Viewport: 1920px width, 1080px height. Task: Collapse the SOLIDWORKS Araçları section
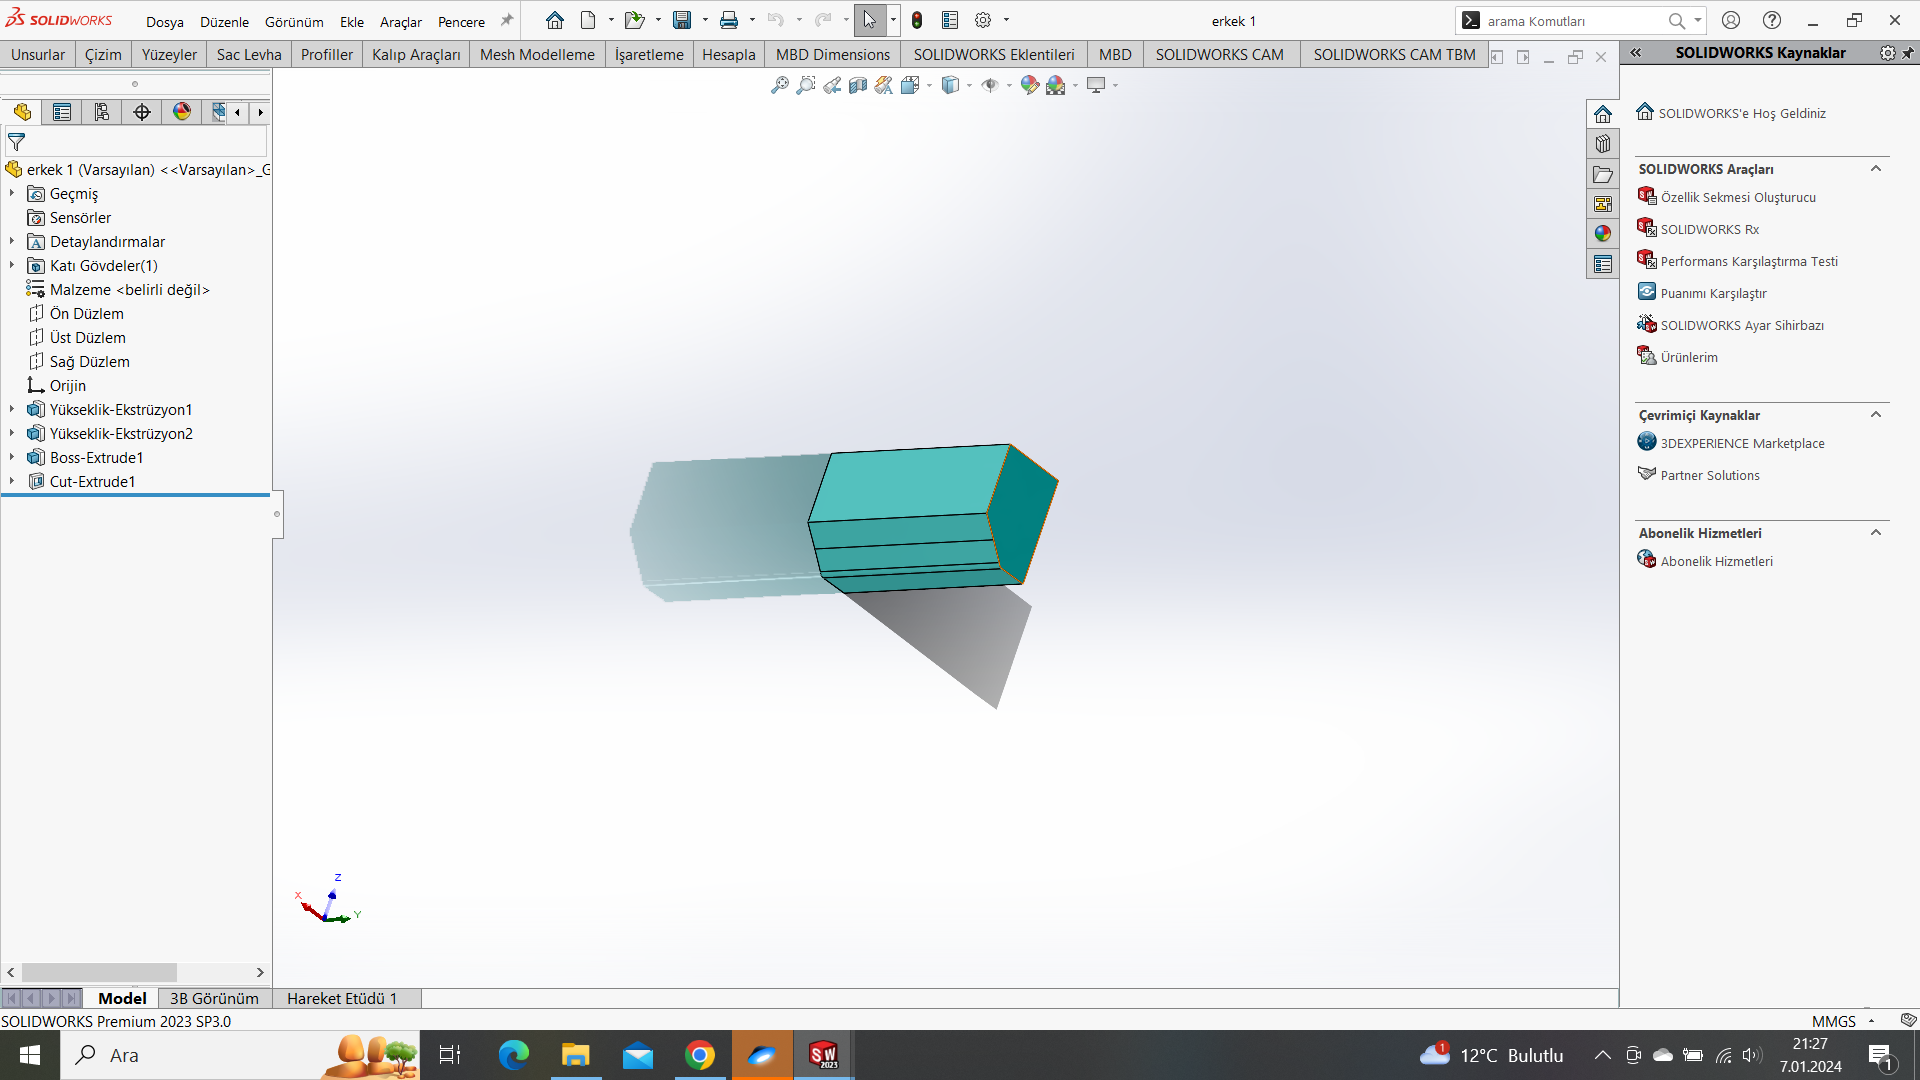tap(1876, 169)
